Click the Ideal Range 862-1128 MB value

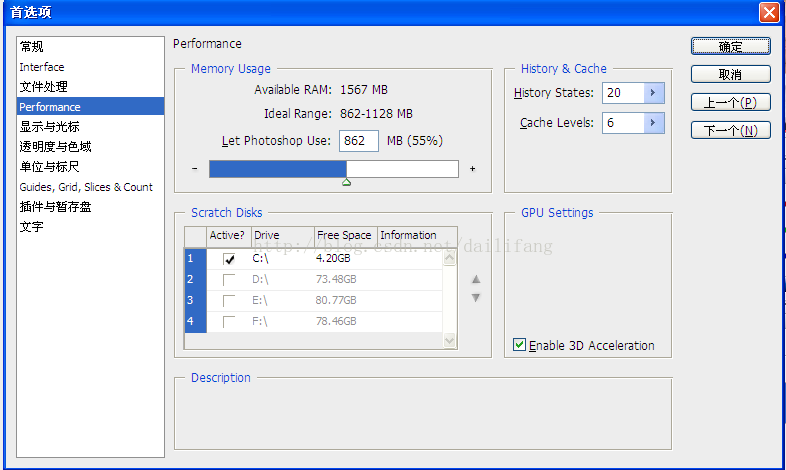(x=376, y=114)
